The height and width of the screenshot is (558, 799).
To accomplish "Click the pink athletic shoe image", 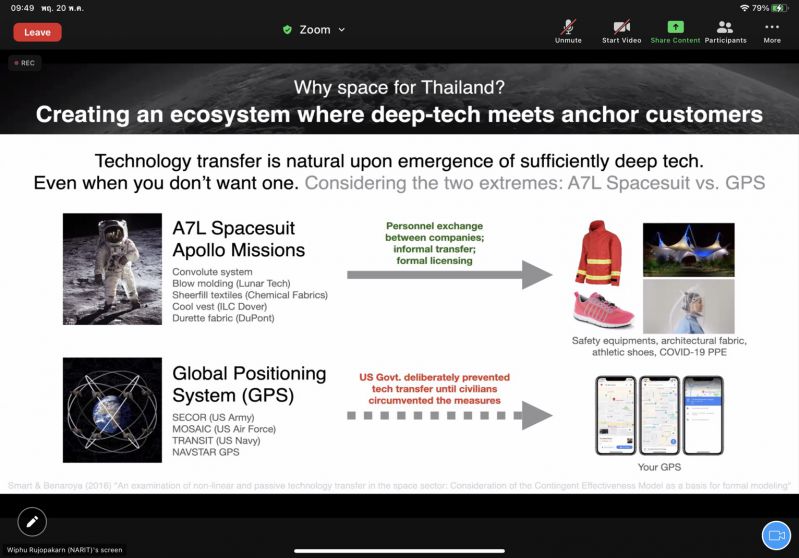I will [603, 309].
